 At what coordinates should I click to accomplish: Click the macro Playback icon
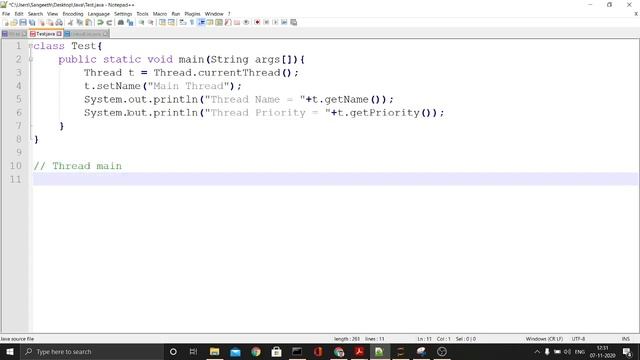(x=275, y=22)
